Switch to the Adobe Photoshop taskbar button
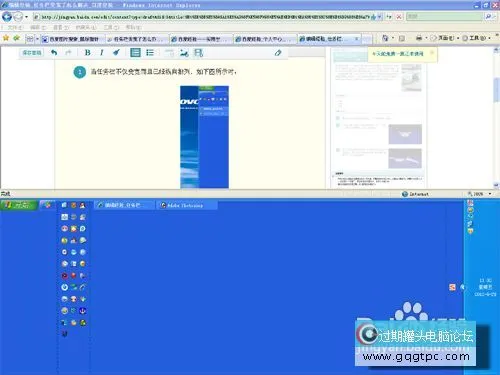This screenshot has width=500, height=375. coord(187,205)
